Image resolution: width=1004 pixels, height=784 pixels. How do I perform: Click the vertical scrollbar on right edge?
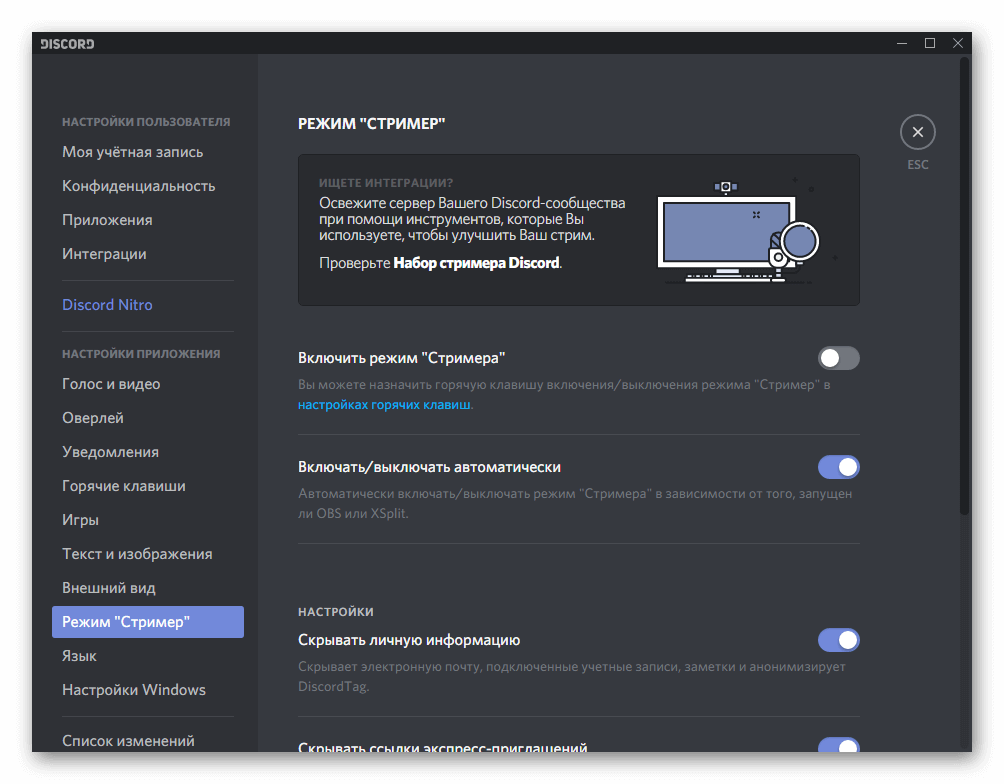[964, 300]
